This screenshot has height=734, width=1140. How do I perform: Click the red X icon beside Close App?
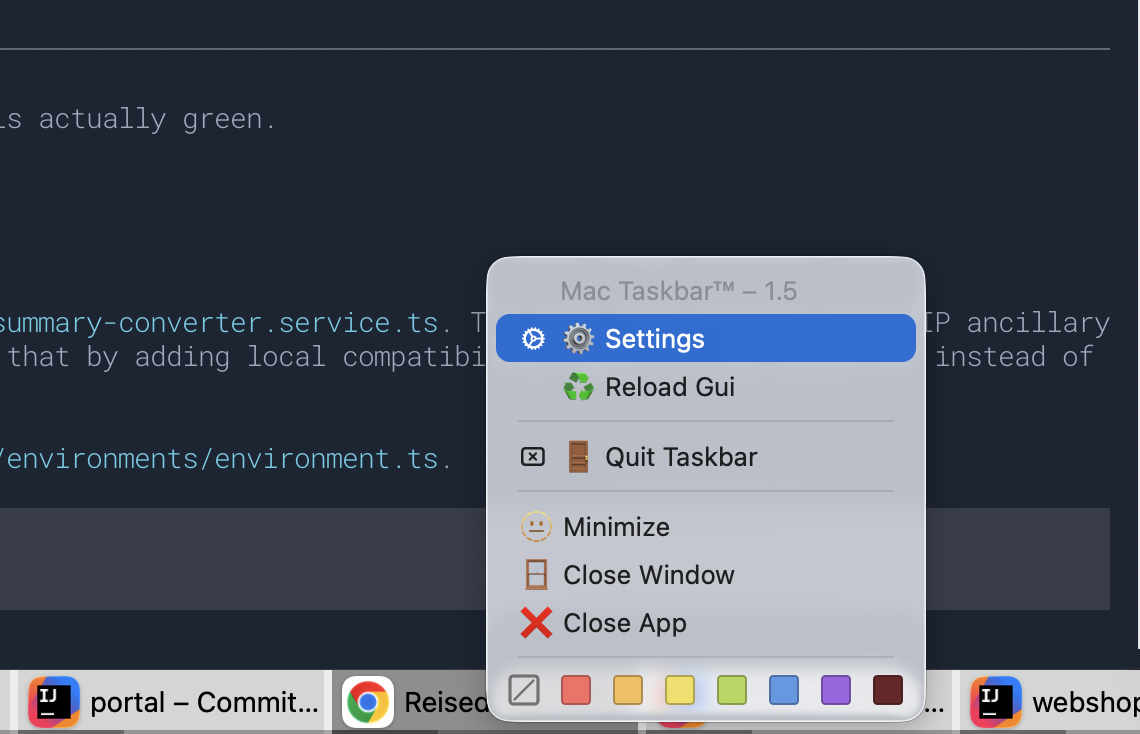click(537, 623)
